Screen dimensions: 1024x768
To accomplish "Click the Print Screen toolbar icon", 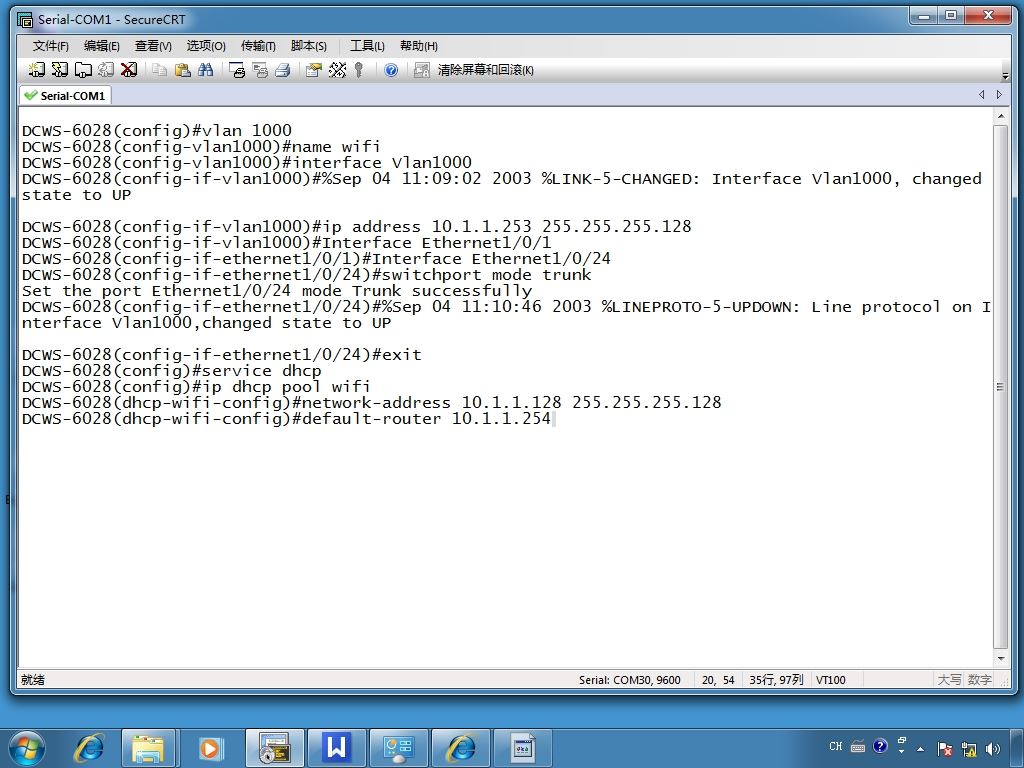I will tap(237, 70).
